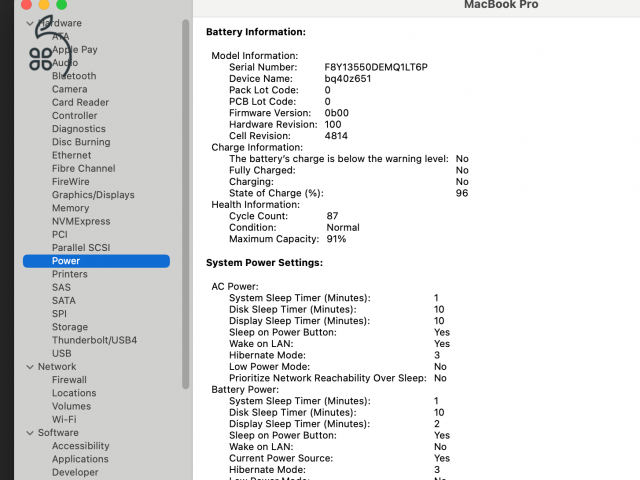The height and width of the screenshot is (480, 640).
Task: Open SATA hardware entry
Action: click(x=64, y=301)
